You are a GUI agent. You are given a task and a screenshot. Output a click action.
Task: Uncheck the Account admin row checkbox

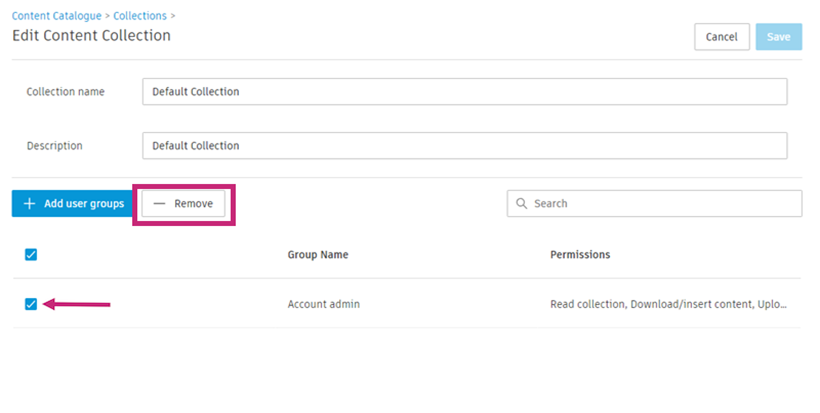[31, 304]
